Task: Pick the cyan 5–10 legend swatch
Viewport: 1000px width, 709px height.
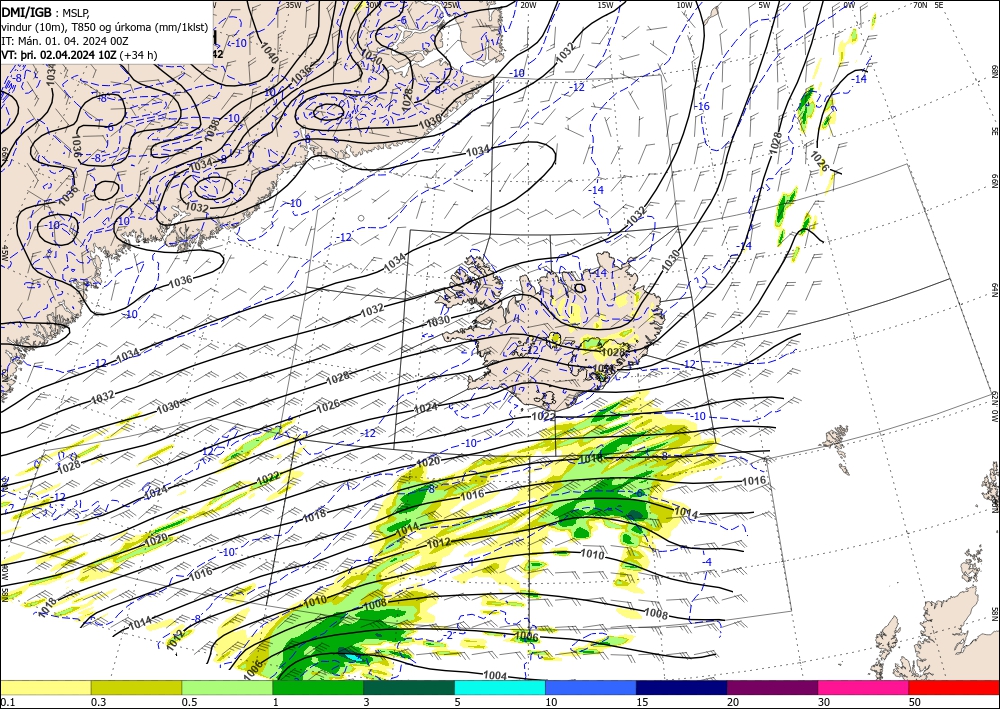Action: pos(500,687)
